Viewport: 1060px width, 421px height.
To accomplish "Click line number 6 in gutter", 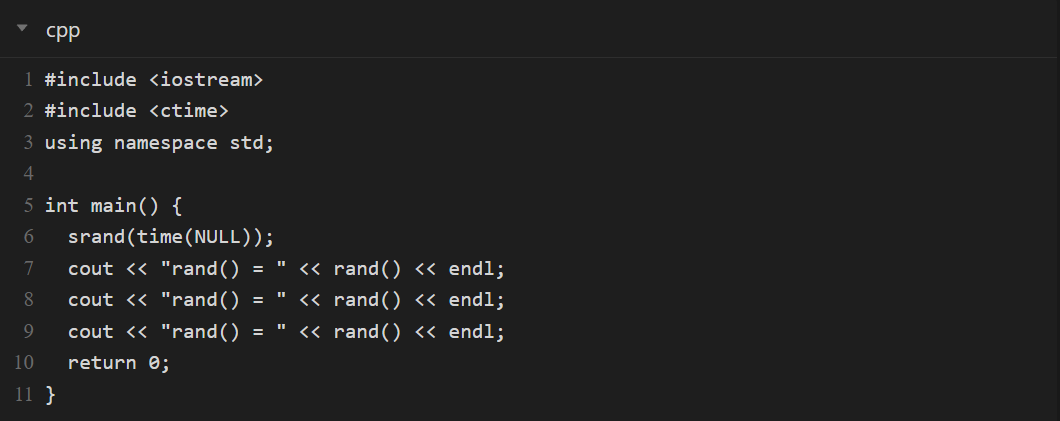I will pyautogui.click(x=29, y=237).
